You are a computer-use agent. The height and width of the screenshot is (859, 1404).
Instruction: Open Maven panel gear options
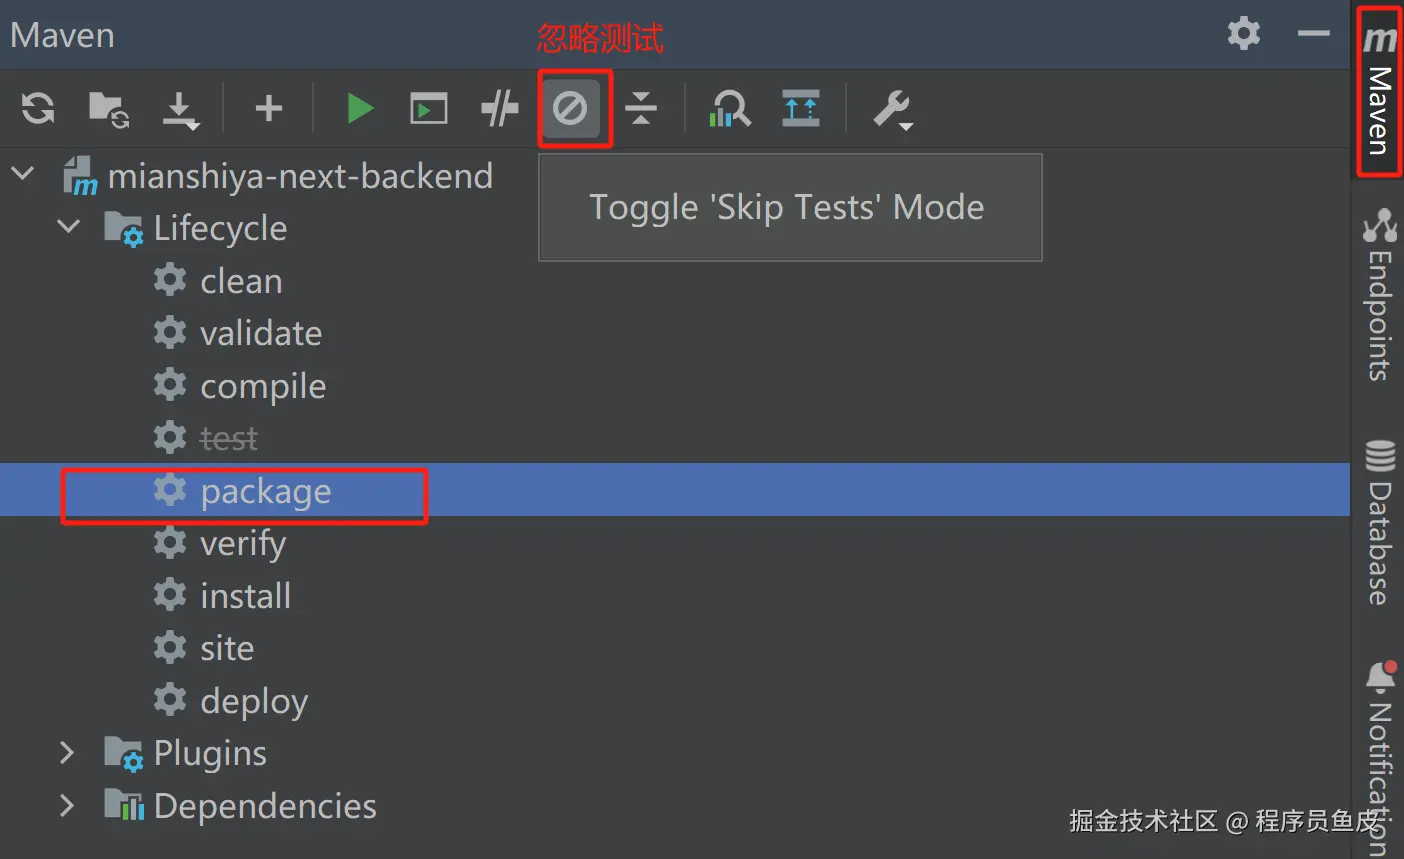(1243, 33)
